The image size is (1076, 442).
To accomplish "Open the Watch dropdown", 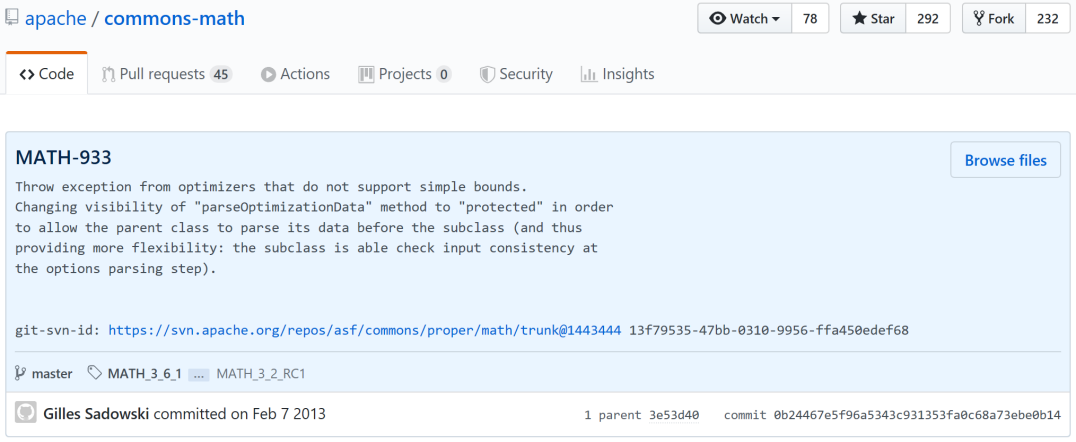I will pyautogui.click(x=744, y=19).
